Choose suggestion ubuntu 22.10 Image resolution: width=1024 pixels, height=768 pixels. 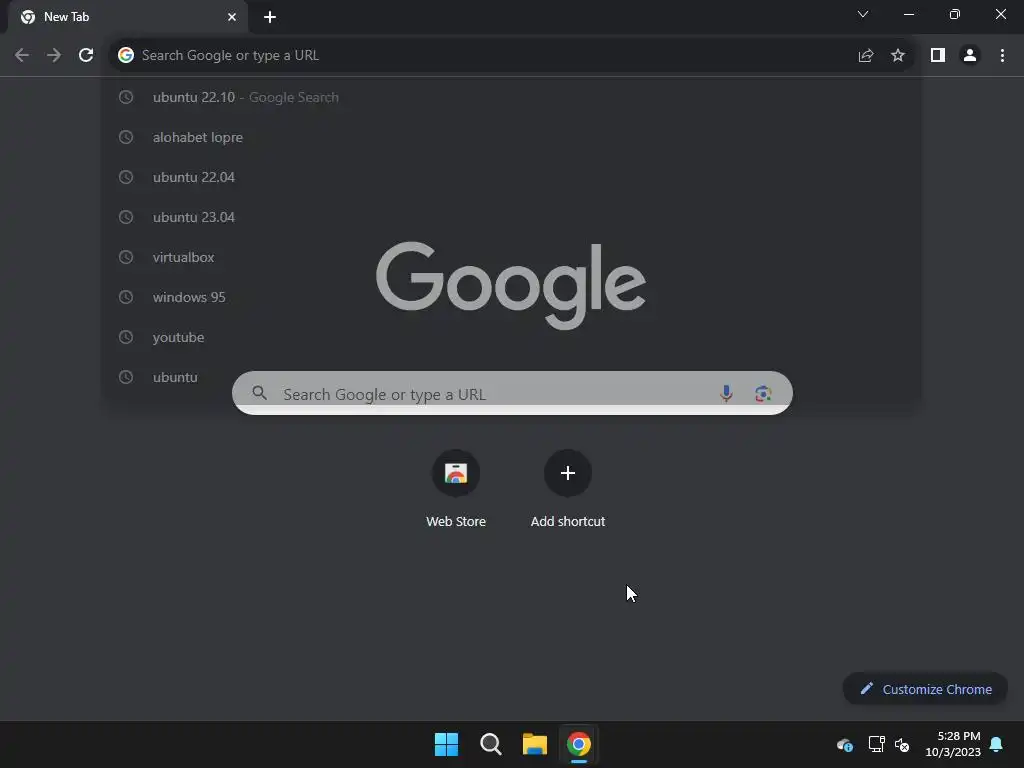click(511, 97)
